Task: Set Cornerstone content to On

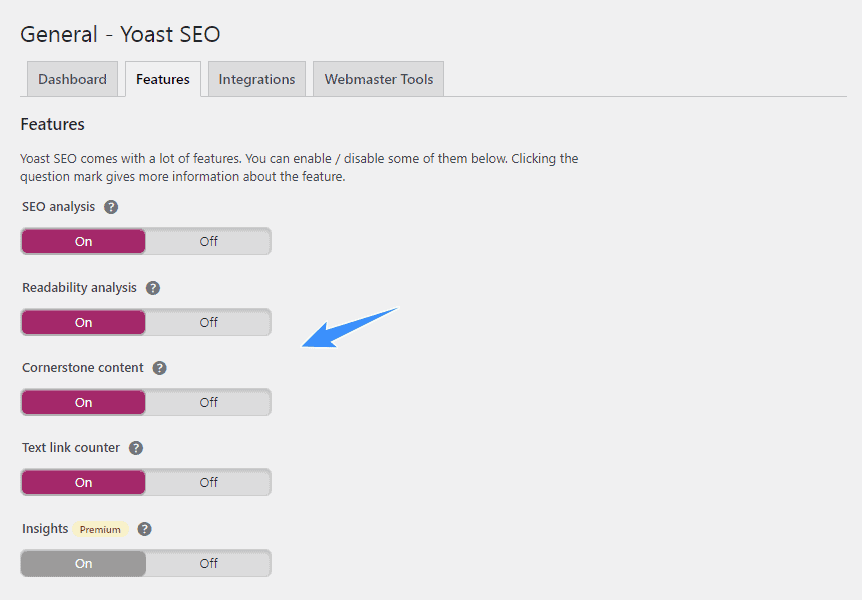Action: (x=84, y=403)
